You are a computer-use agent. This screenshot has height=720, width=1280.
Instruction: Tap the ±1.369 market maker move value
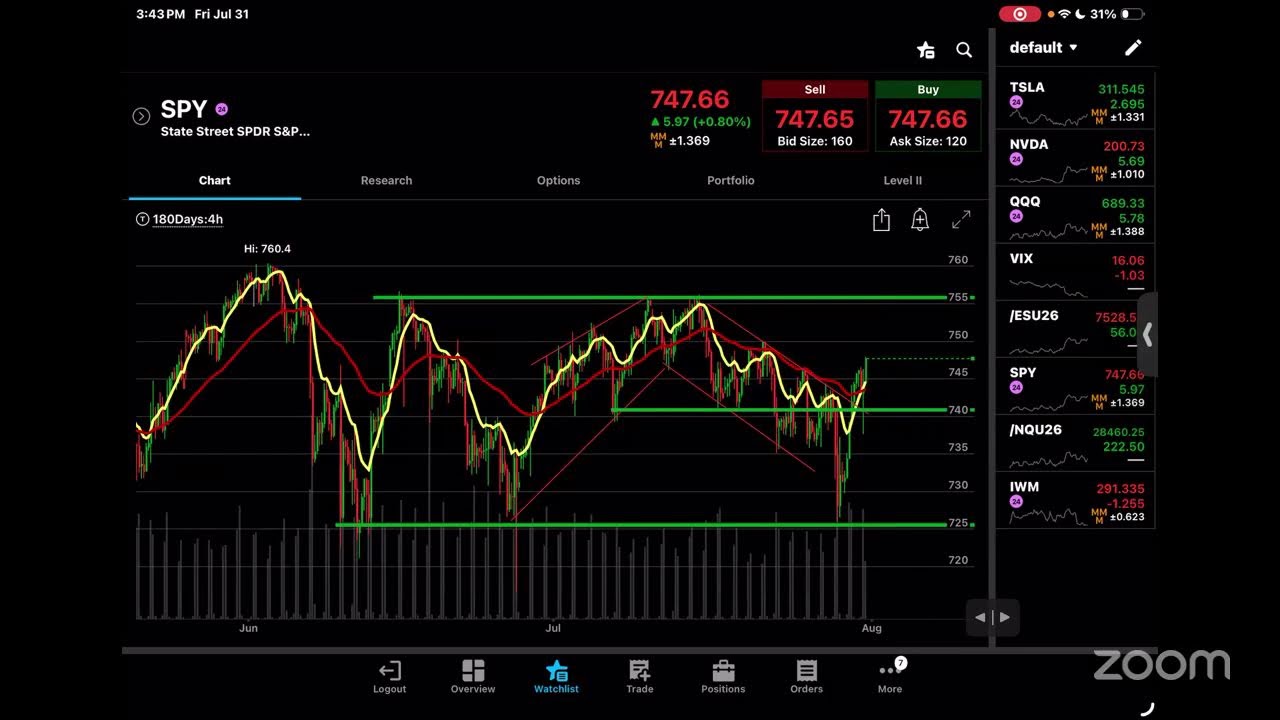click(x=688, y=141)
